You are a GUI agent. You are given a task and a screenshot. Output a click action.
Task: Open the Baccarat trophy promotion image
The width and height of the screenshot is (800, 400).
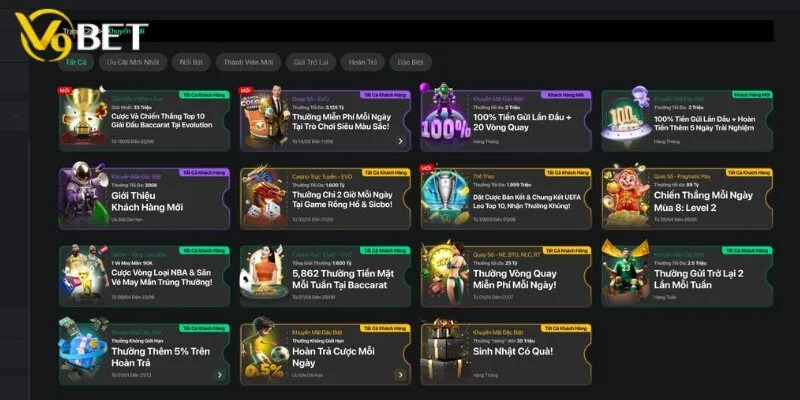(84, 116)
